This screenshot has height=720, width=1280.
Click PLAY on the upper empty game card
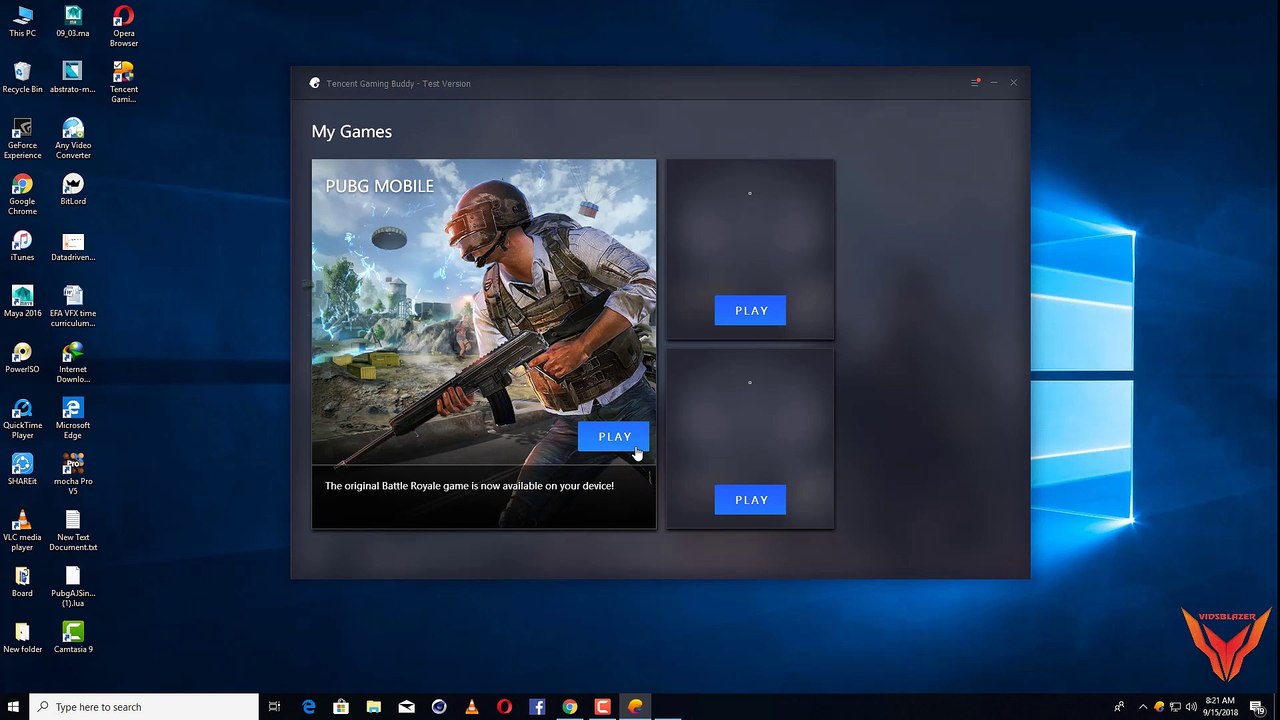pos(750,310)
